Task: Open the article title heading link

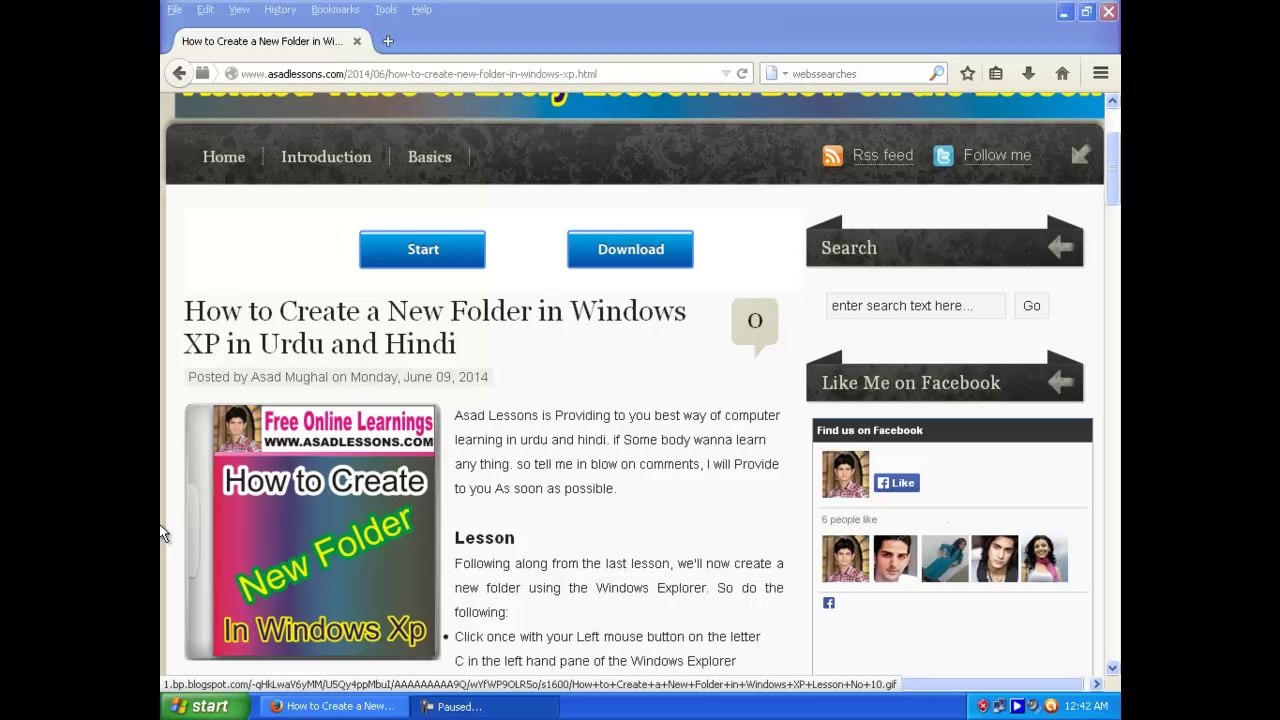Action: point(435,327)
